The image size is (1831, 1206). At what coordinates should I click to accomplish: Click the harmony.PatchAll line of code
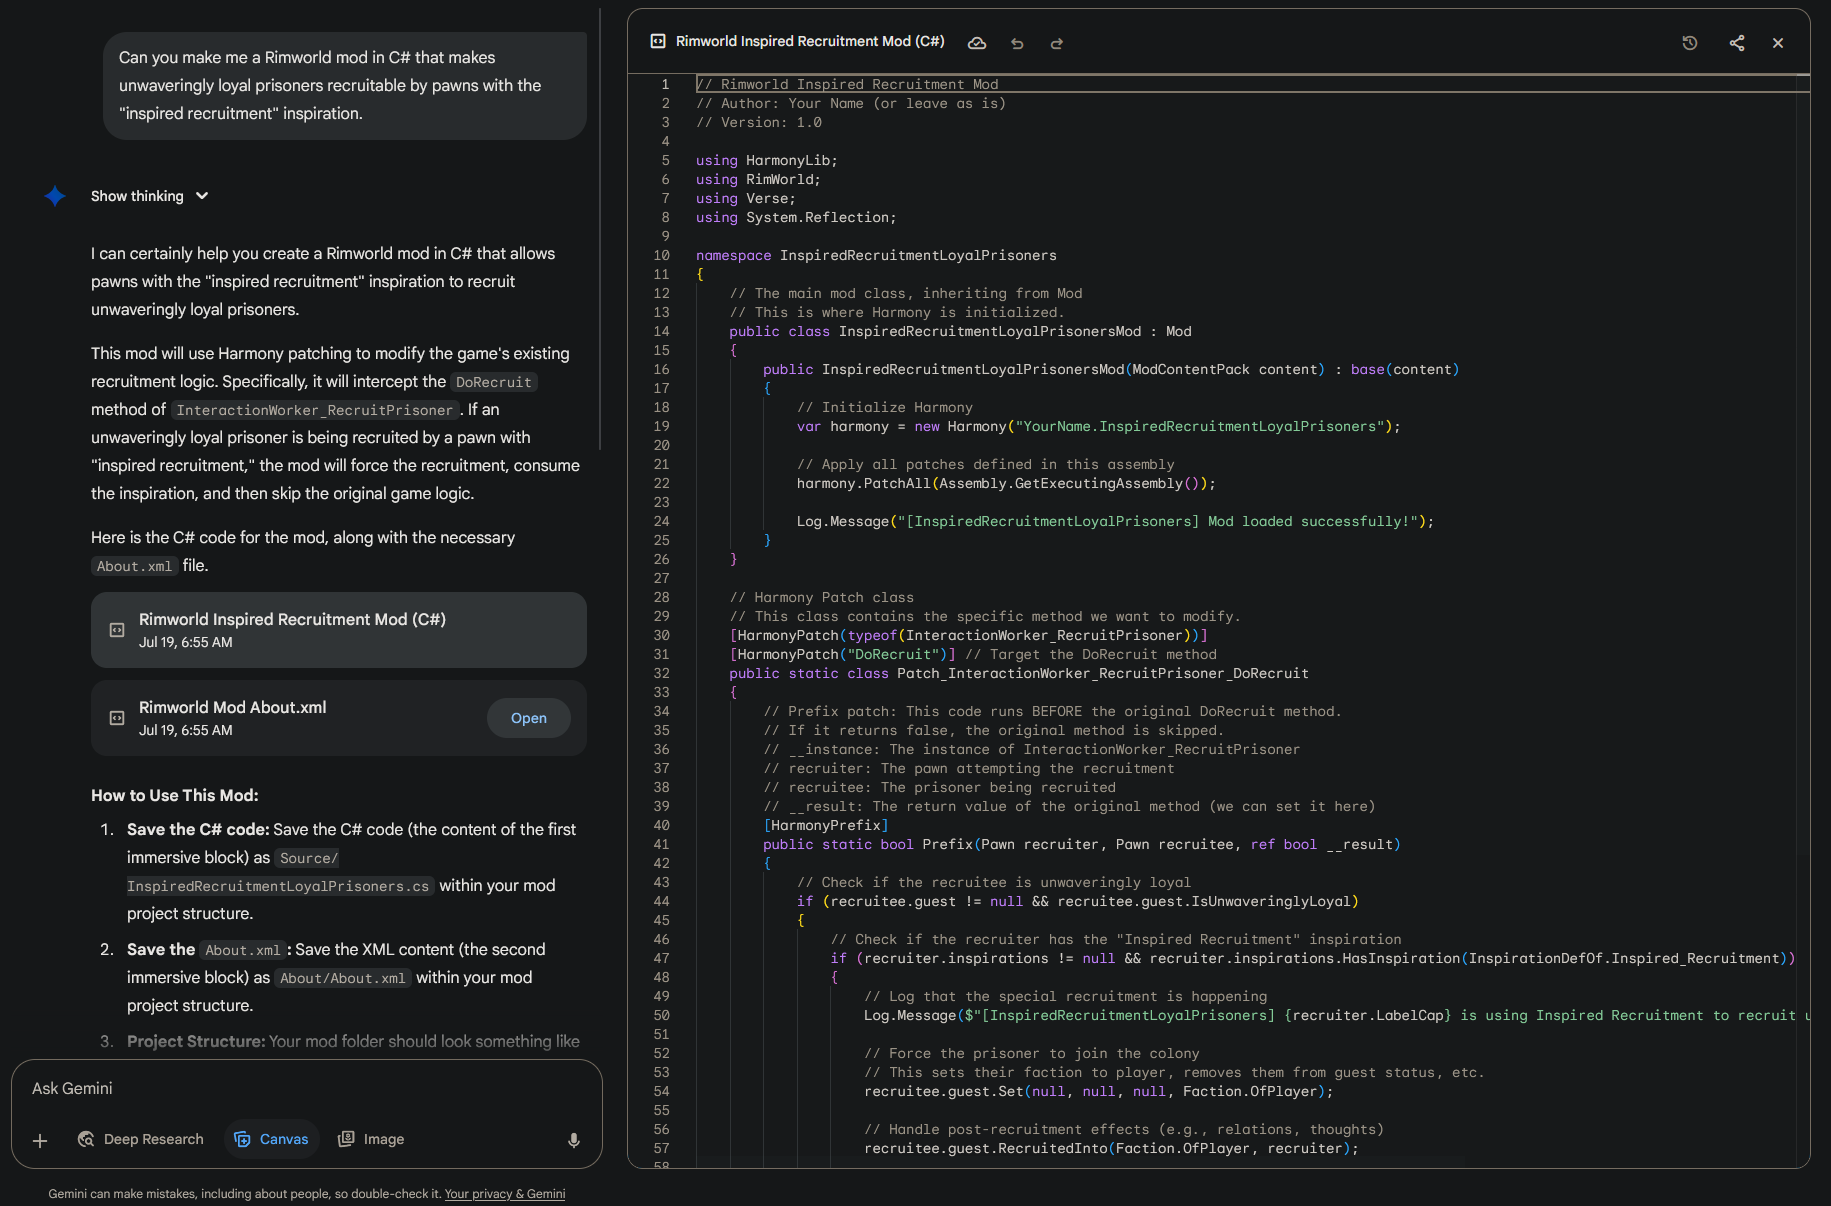tap(1006, 483)
